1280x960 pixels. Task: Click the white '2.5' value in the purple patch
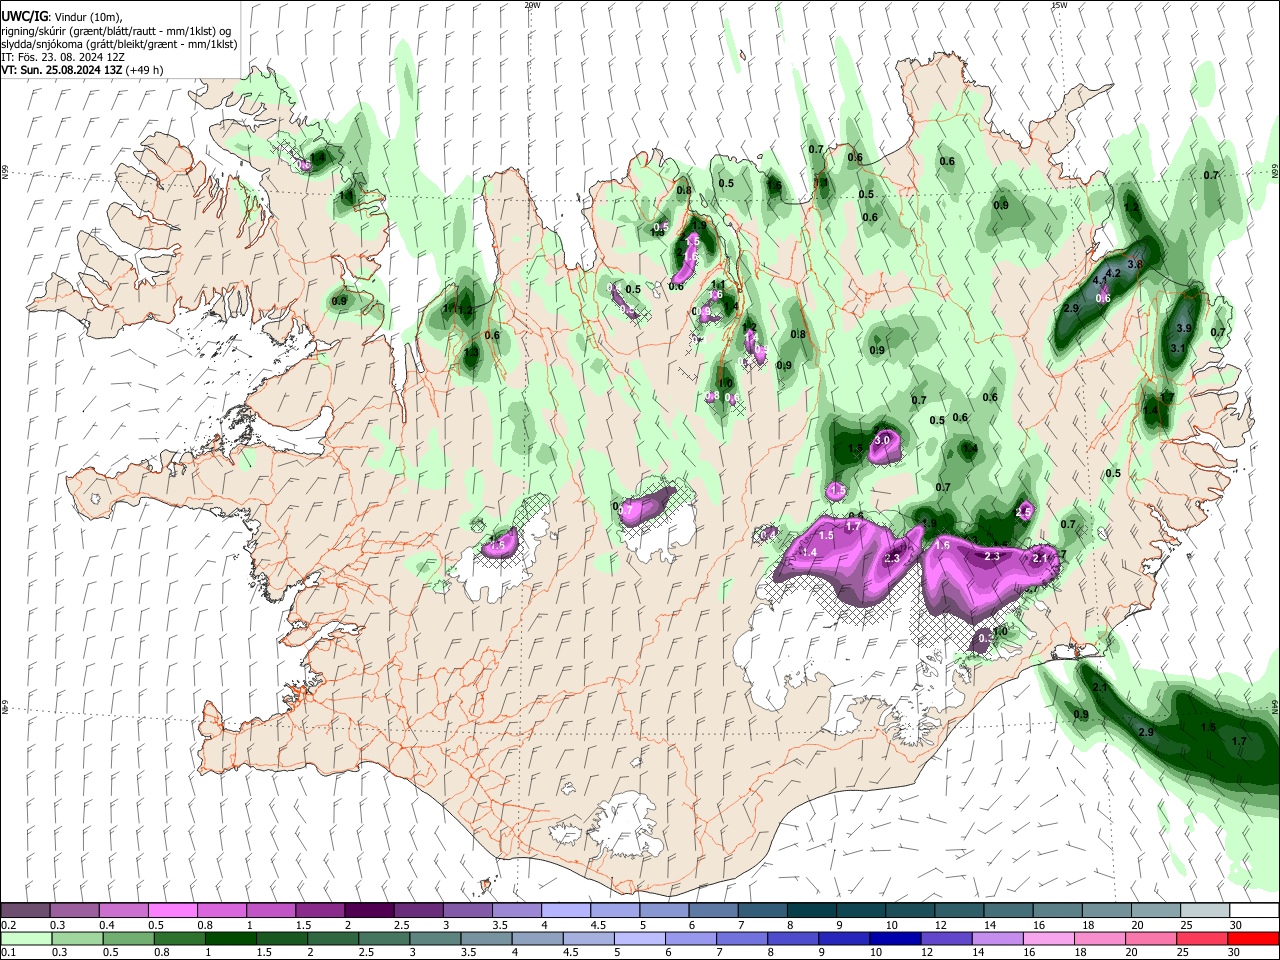(1023, 512)
